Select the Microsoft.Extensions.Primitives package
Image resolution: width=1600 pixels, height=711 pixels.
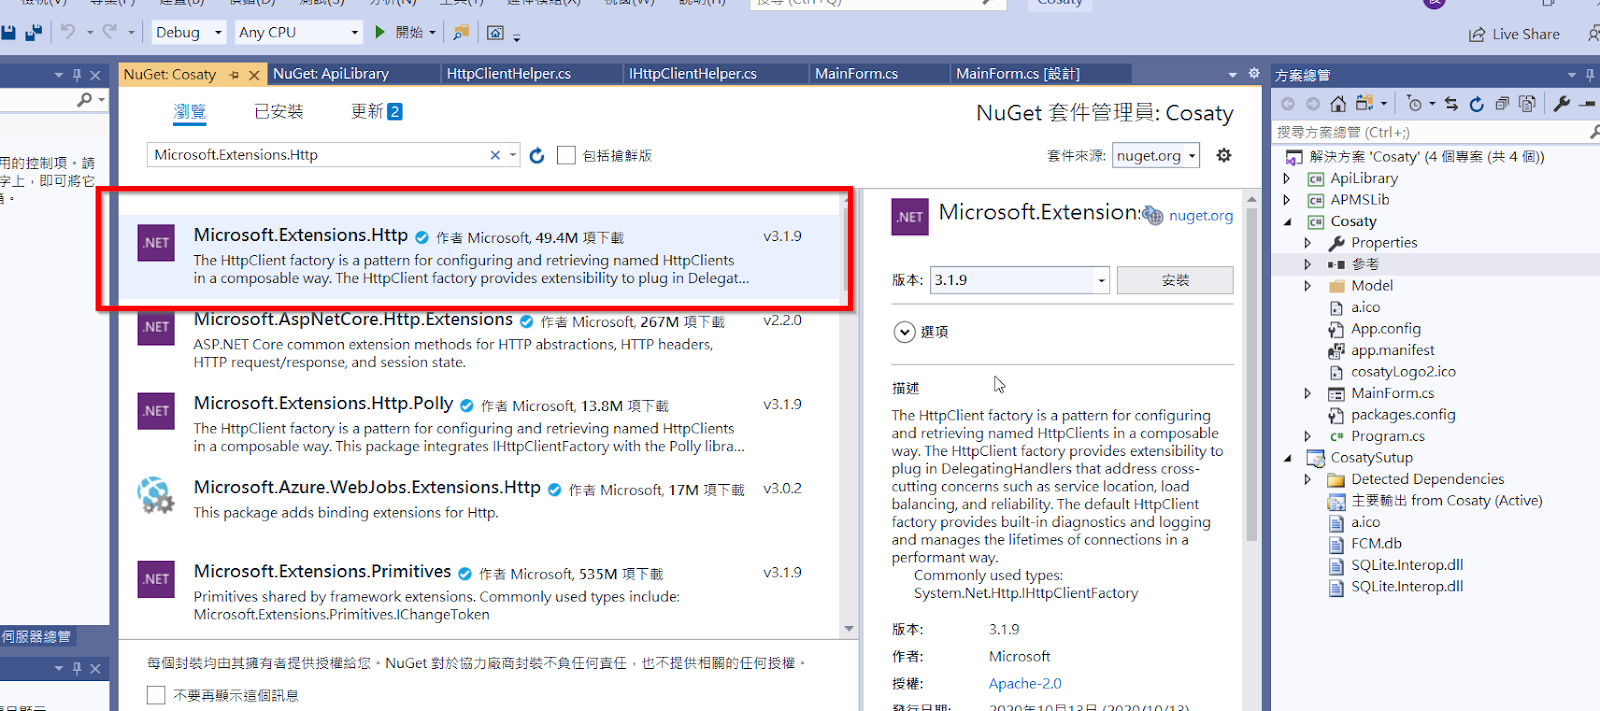tap(480, 594)
